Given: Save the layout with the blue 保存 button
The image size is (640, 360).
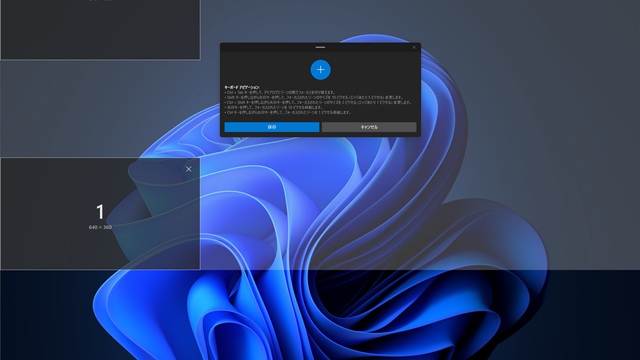Looking at the screenshot, I should pos(271,127).
